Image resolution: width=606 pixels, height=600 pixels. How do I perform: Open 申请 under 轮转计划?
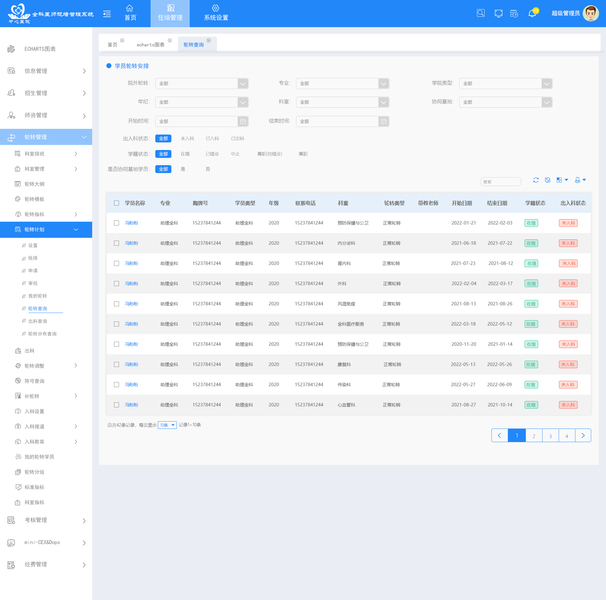click(x=33, y=271)
